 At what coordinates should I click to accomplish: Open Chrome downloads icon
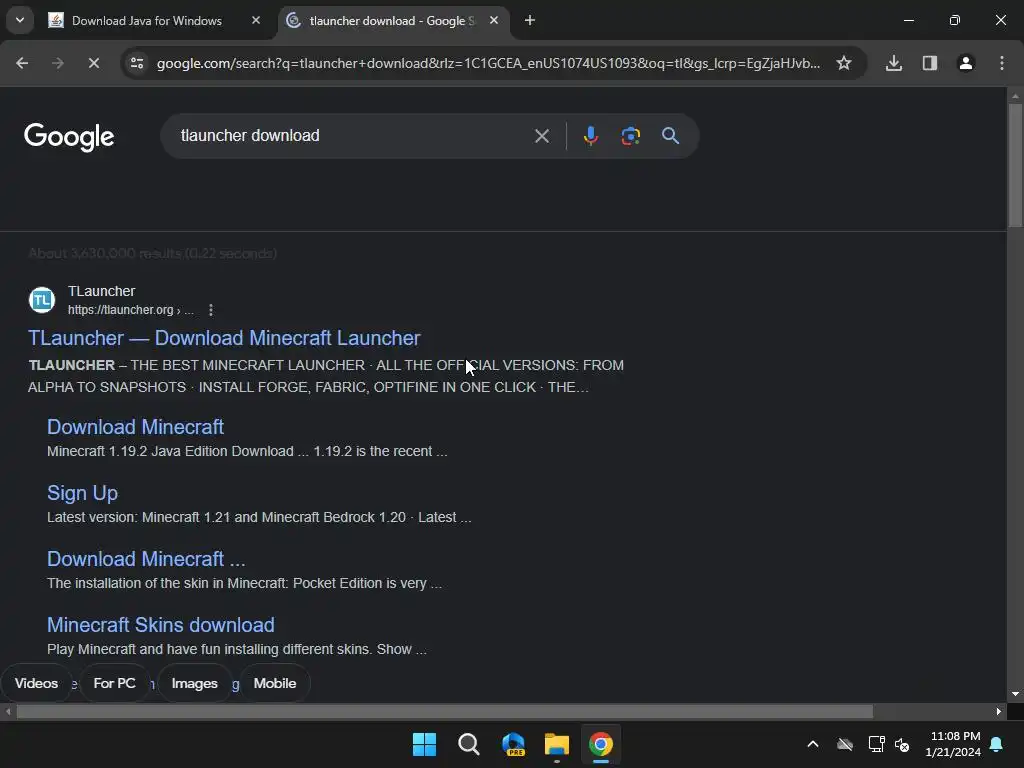(x=894, y=63)
